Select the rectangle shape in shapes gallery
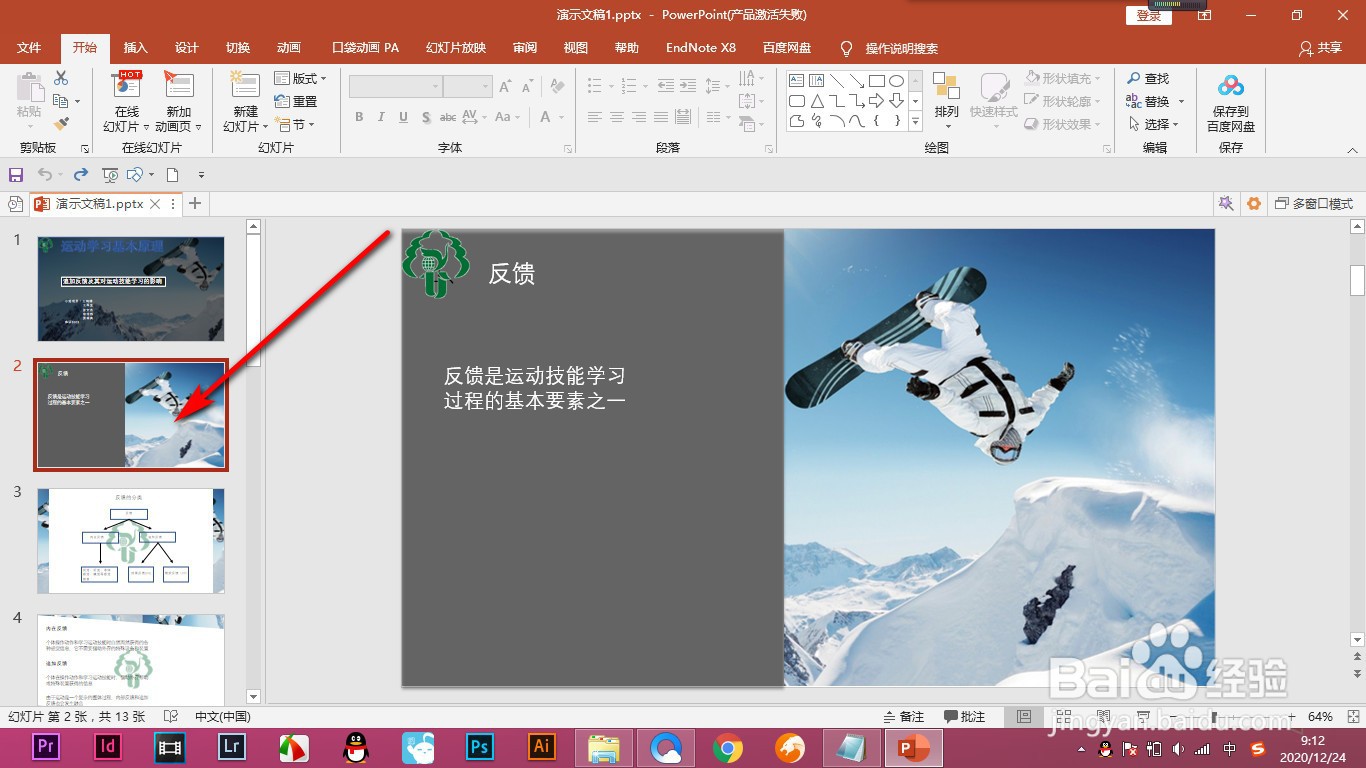This screenshot has width=1366, height=768. (x=877, y=81)
